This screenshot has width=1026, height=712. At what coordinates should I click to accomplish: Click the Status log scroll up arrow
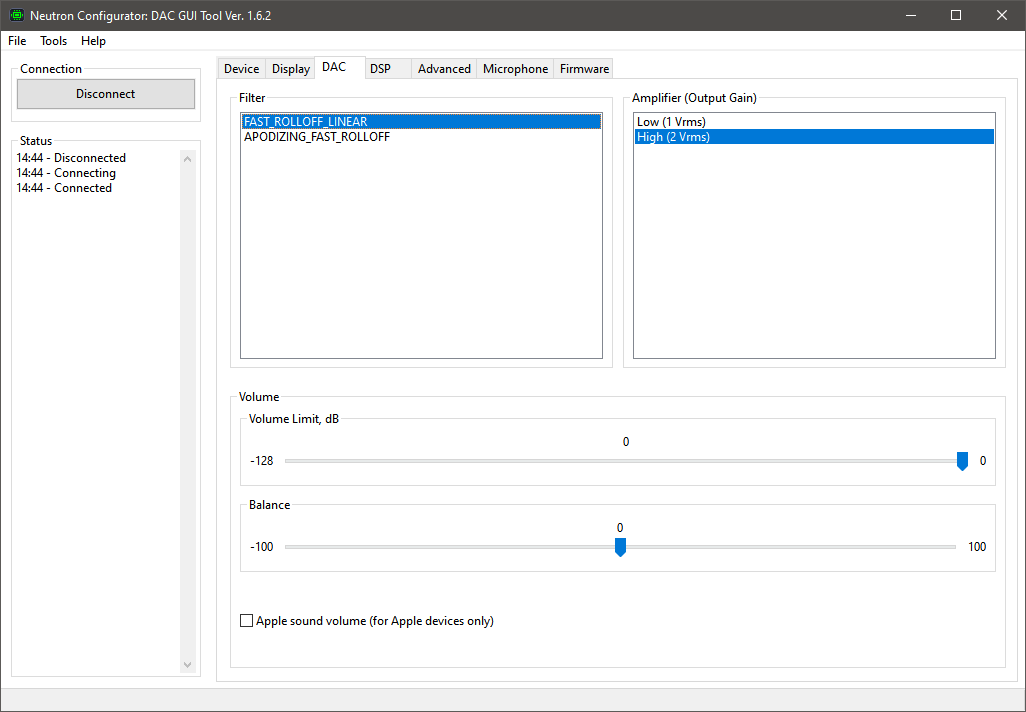(187, 157)
